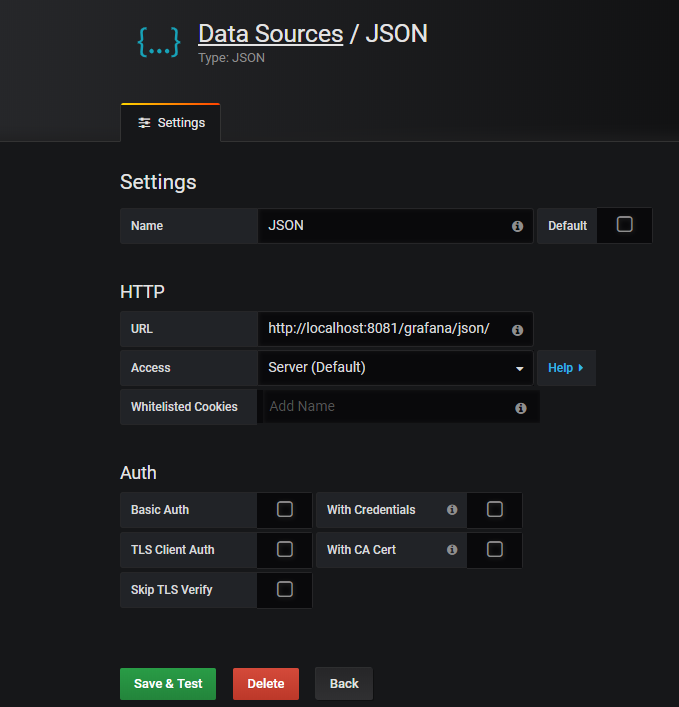This screenshot has width=679, height=707.
Task: Click the 'Auth' section heading
Action: point(138,473)
